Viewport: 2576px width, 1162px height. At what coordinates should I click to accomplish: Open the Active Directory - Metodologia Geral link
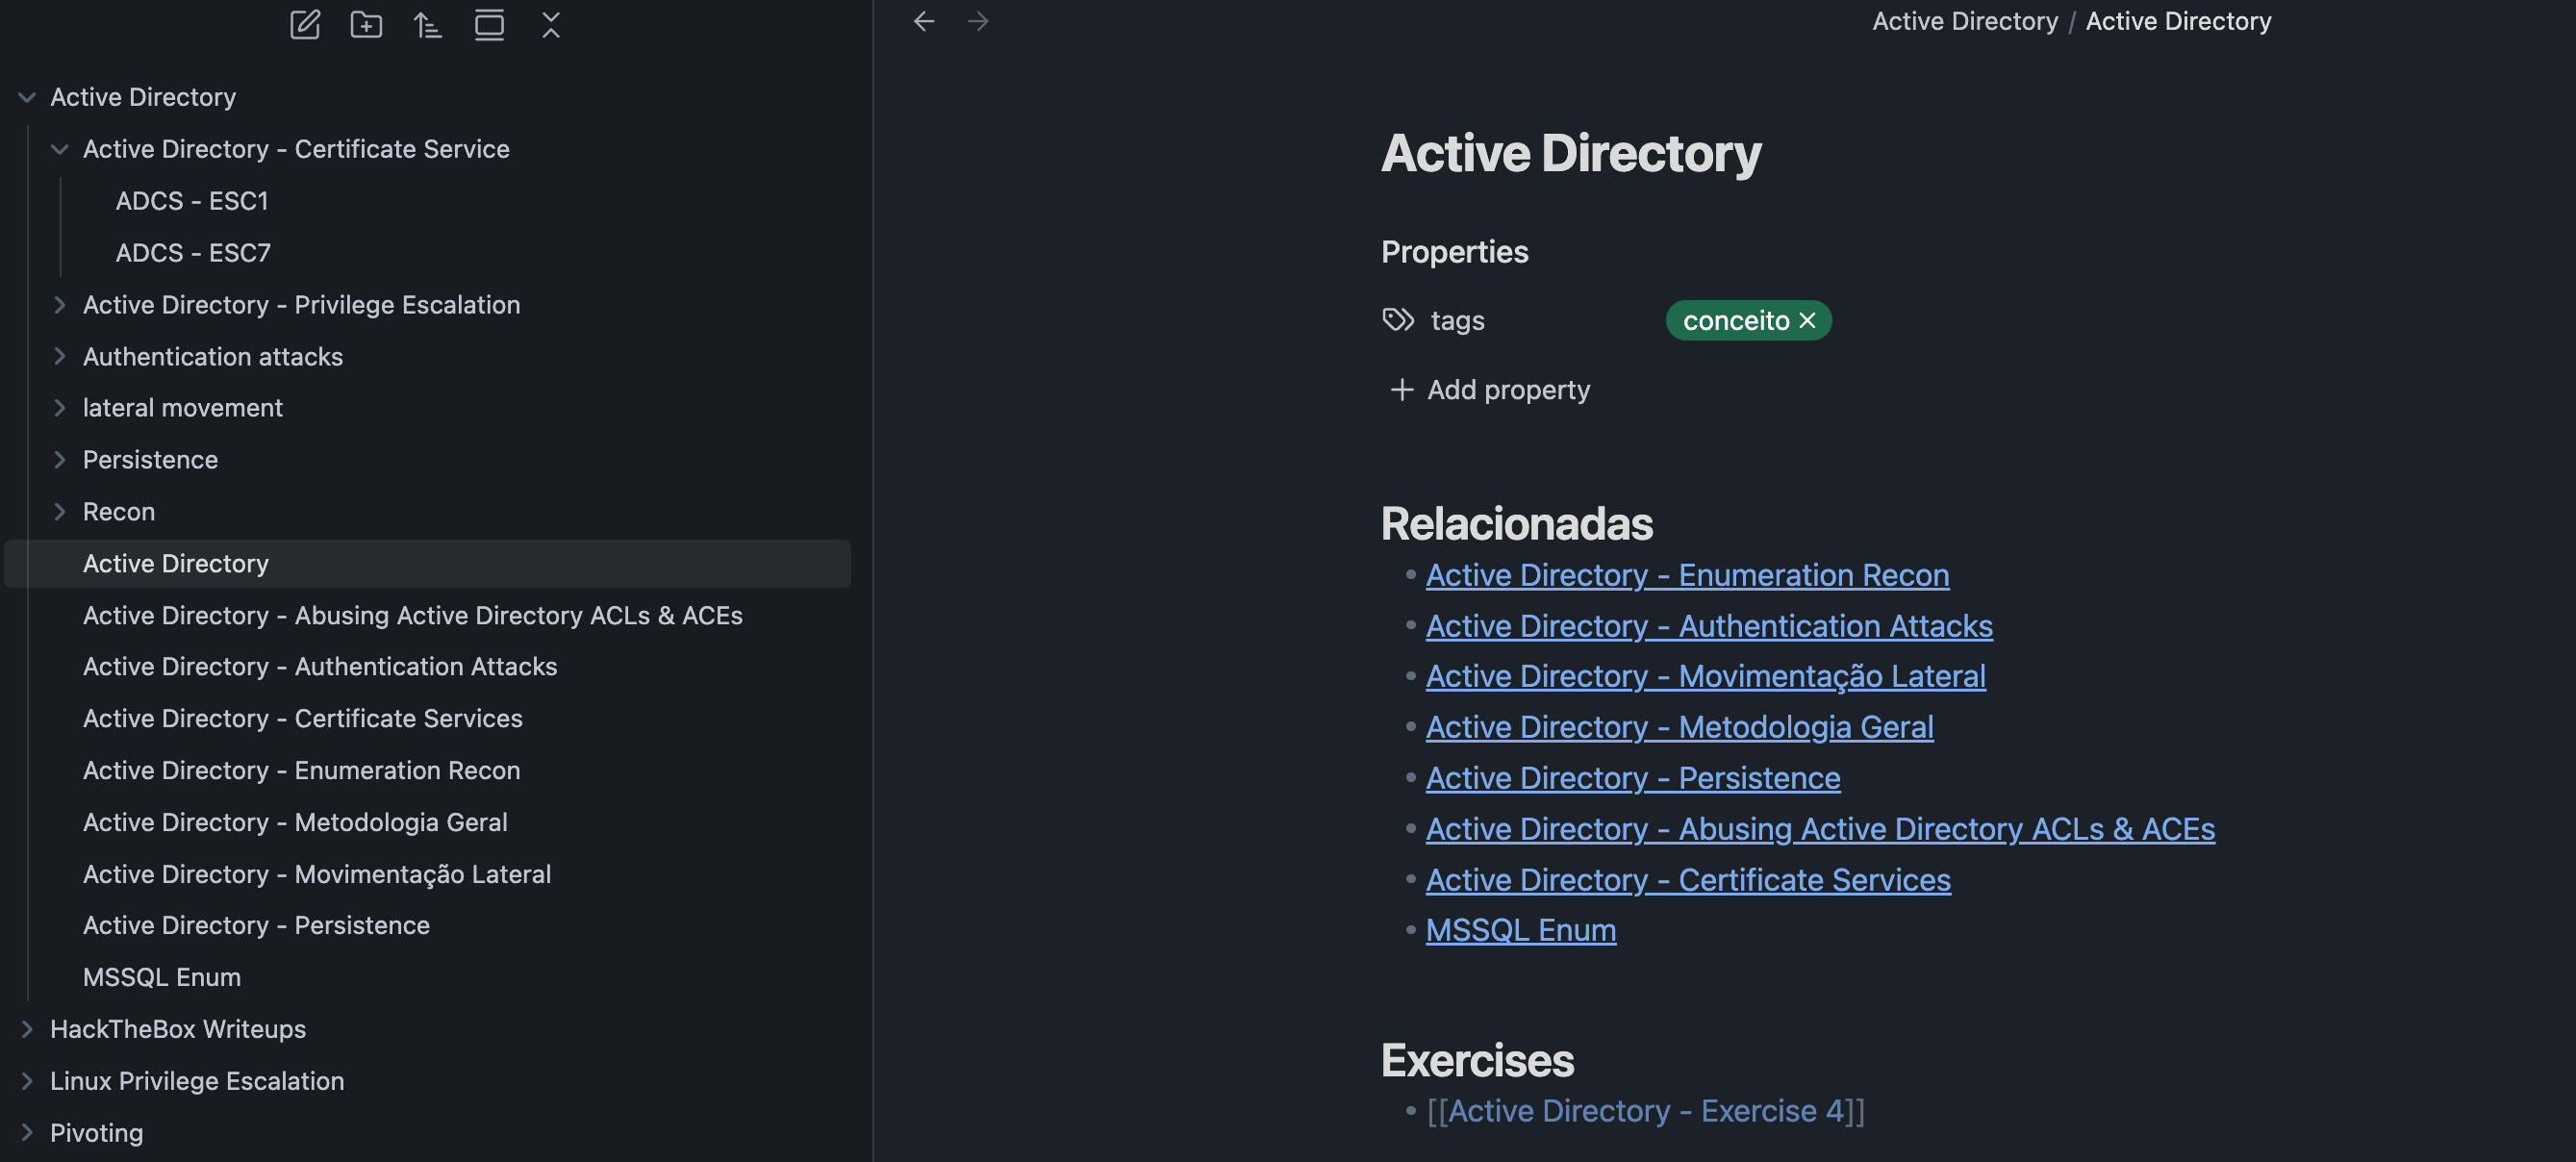tap(1679, 727)
